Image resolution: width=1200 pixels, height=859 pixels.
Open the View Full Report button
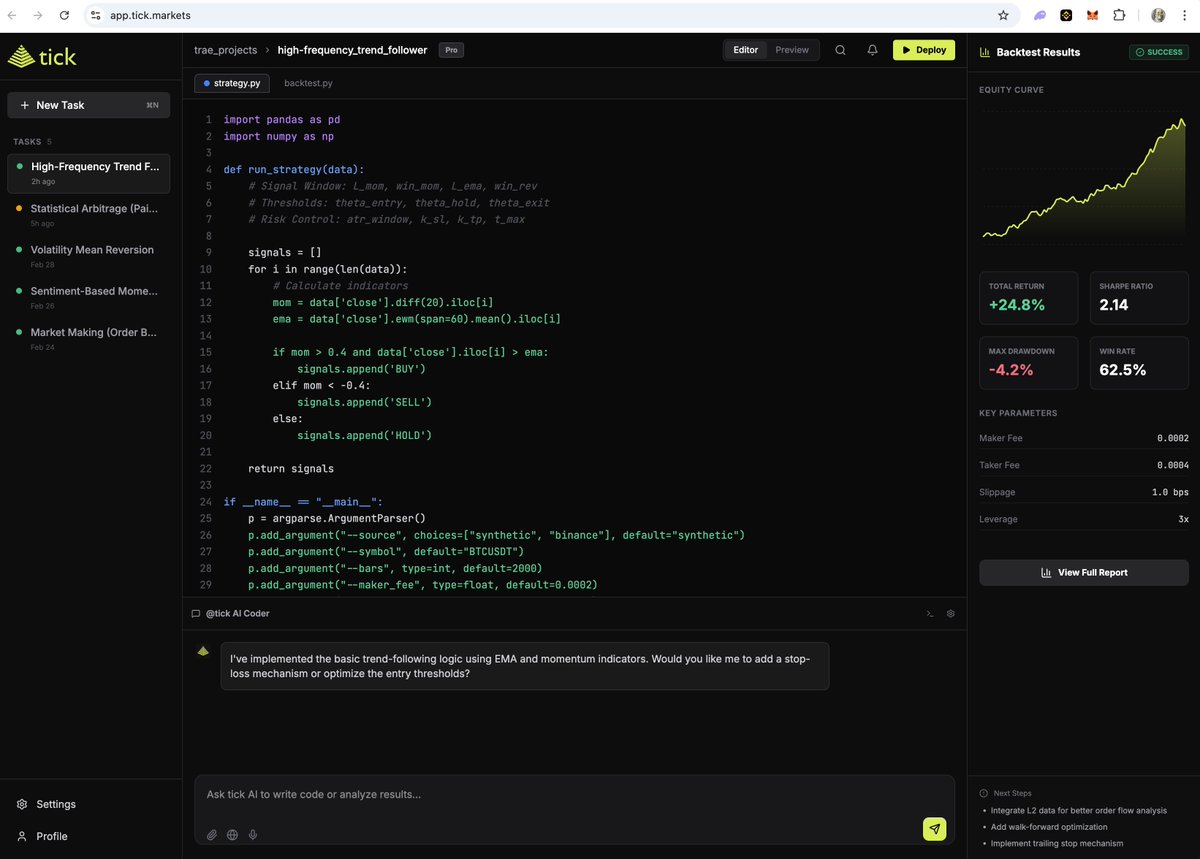1083,571
